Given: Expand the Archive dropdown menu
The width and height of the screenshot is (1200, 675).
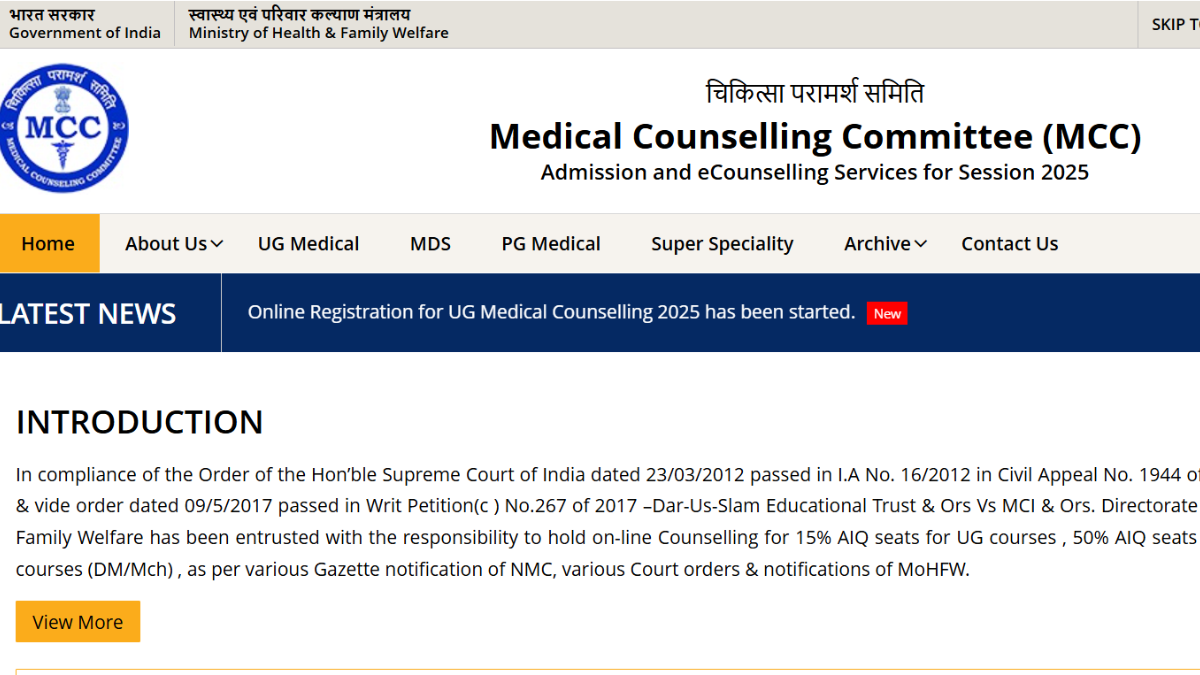Looking at the screenshot, I should tap(885, 244).
